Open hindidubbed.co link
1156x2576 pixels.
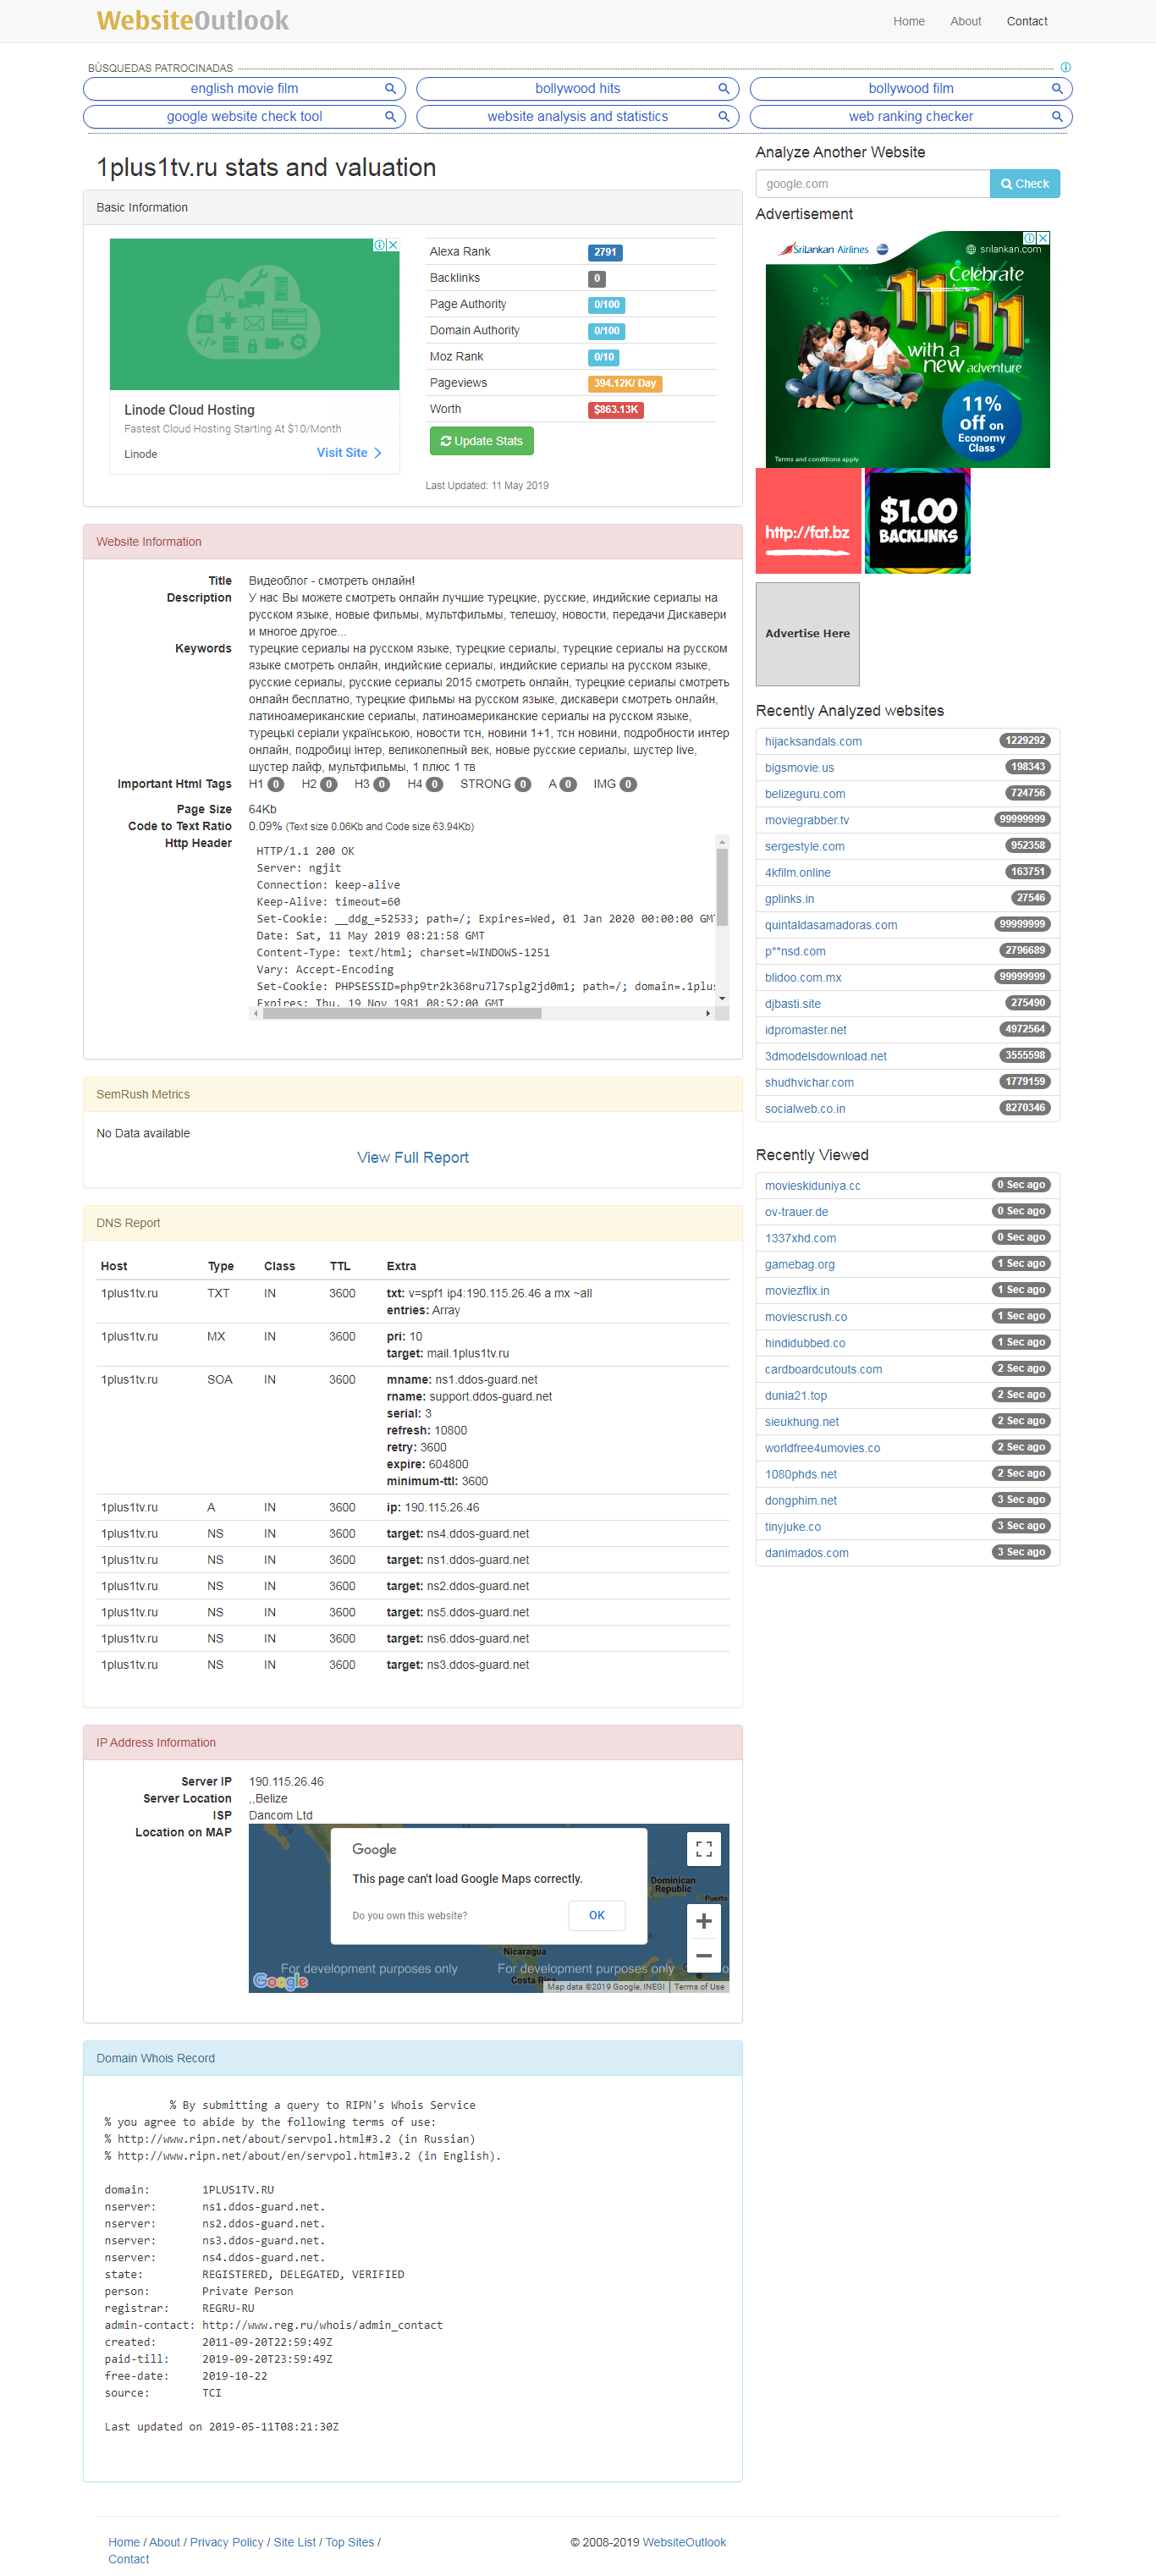[805, 1343]
